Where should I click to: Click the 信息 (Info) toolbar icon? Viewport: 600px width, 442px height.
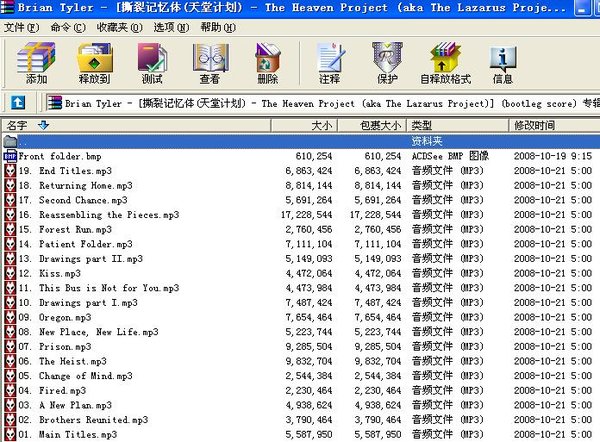click(x=503, y=63)
